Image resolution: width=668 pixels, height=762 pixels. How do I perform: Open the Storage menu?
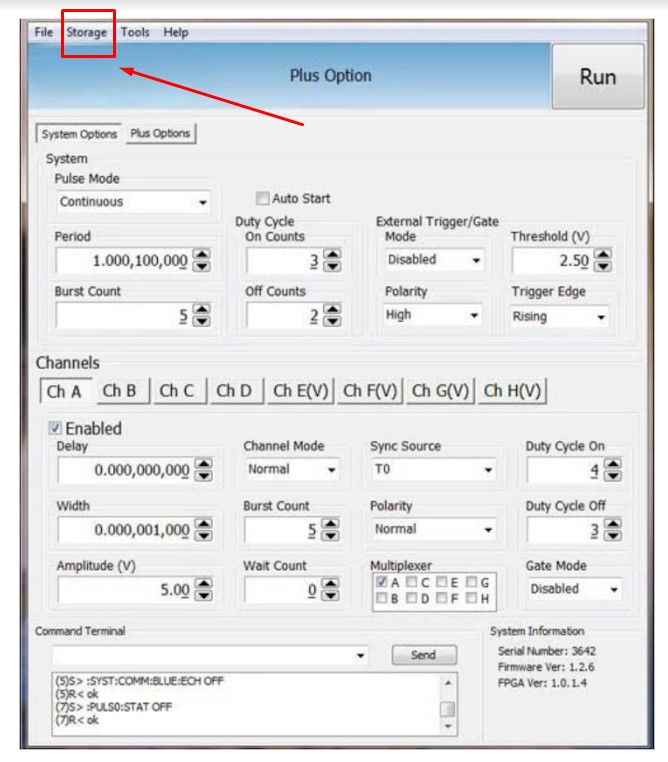pos(86,33)
